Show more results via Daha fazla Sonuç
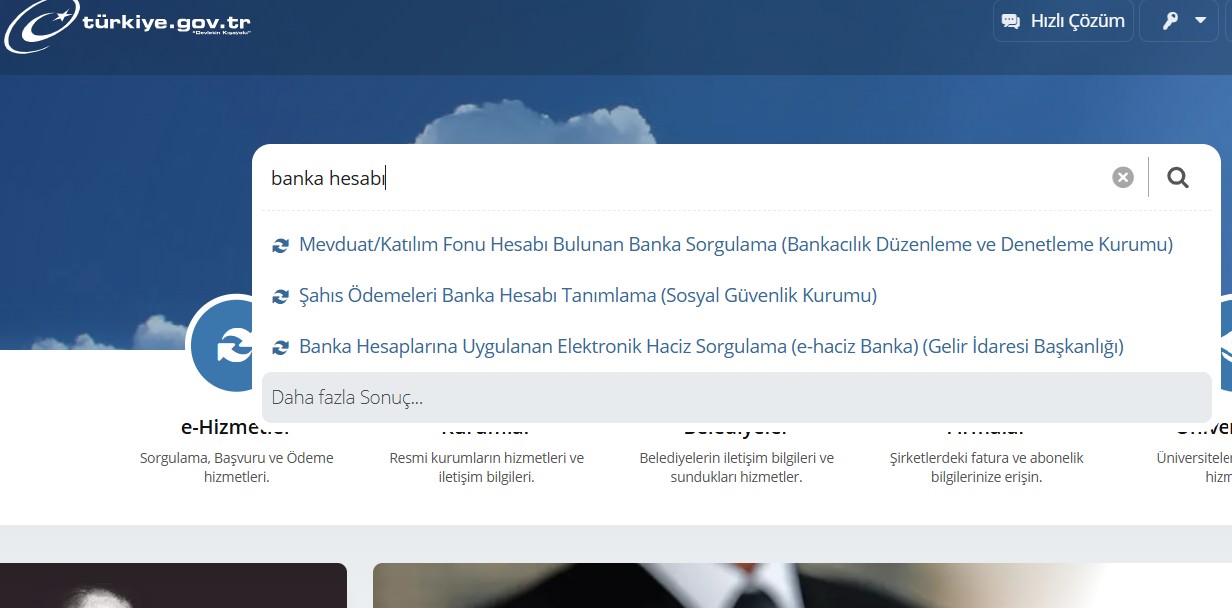The width and height of the screenshot is (1232, 608). (x=736, y=397)
